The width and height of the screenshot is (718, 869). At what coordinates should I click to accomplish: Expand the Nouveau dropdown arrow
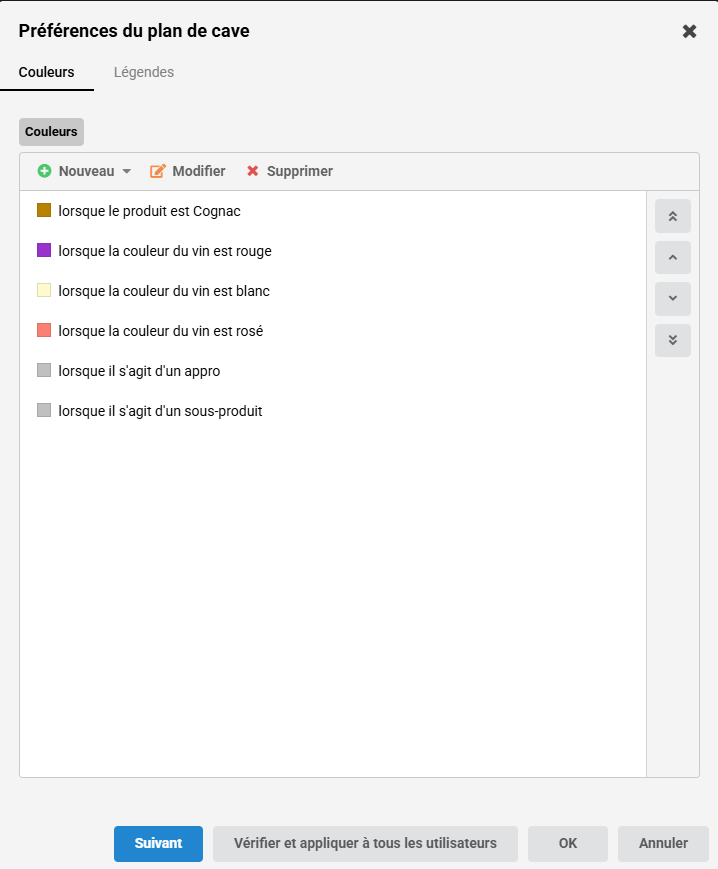[127, 171]
